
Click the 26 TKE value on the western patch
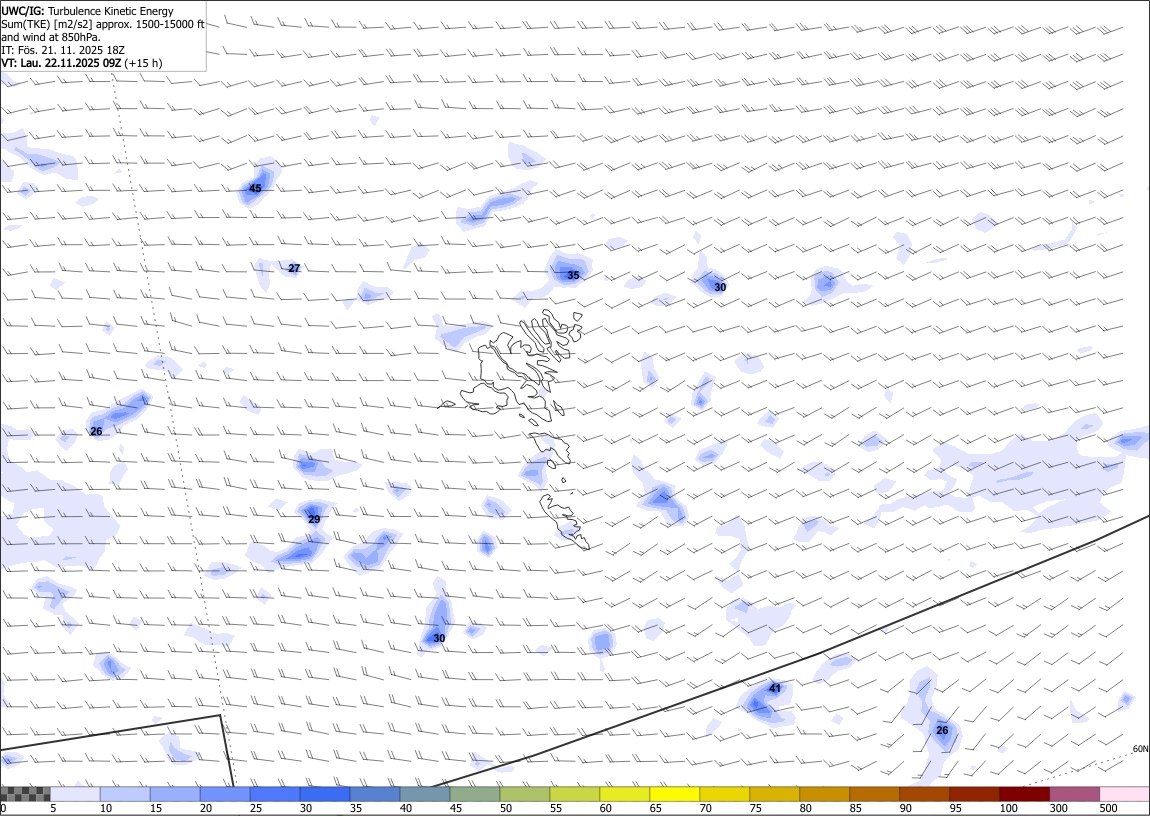[96, 432]
